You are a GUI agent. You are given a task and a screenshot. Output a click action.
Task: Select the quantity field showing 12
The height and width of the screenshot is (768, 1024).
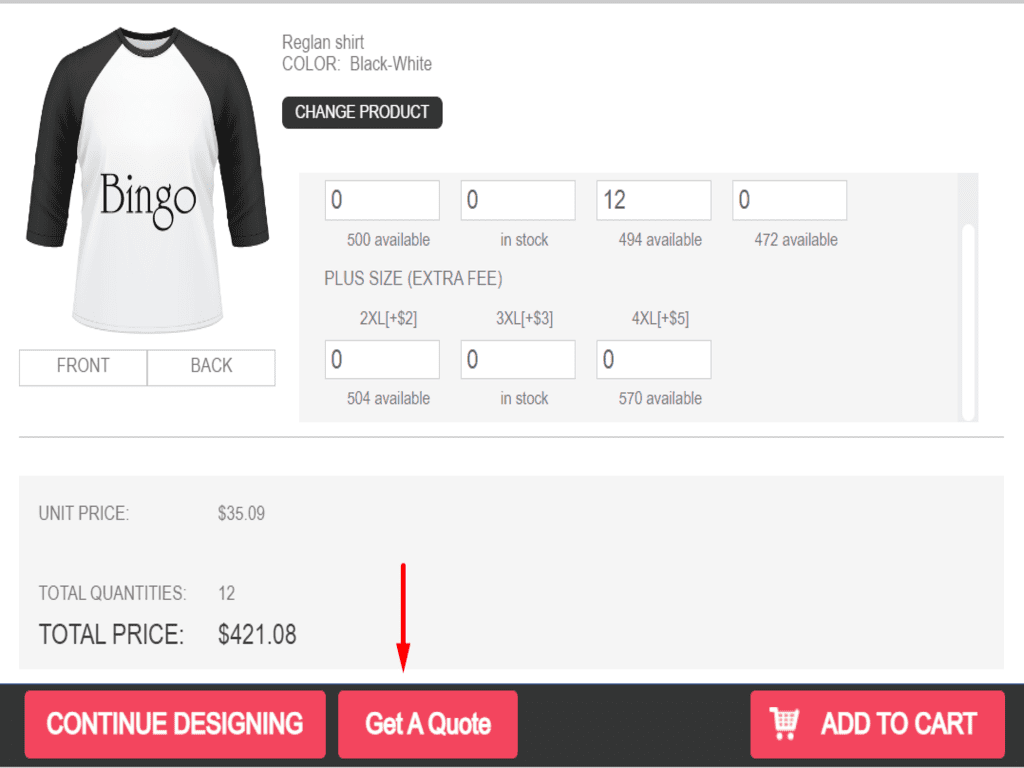click(x=654, y=200)
